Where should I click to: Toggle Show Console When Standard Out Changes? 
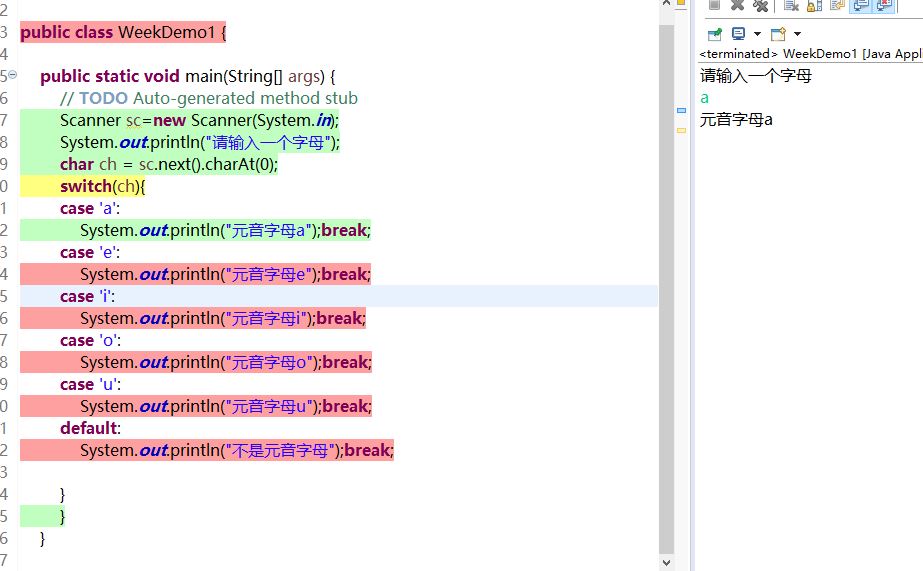point(861,5)
